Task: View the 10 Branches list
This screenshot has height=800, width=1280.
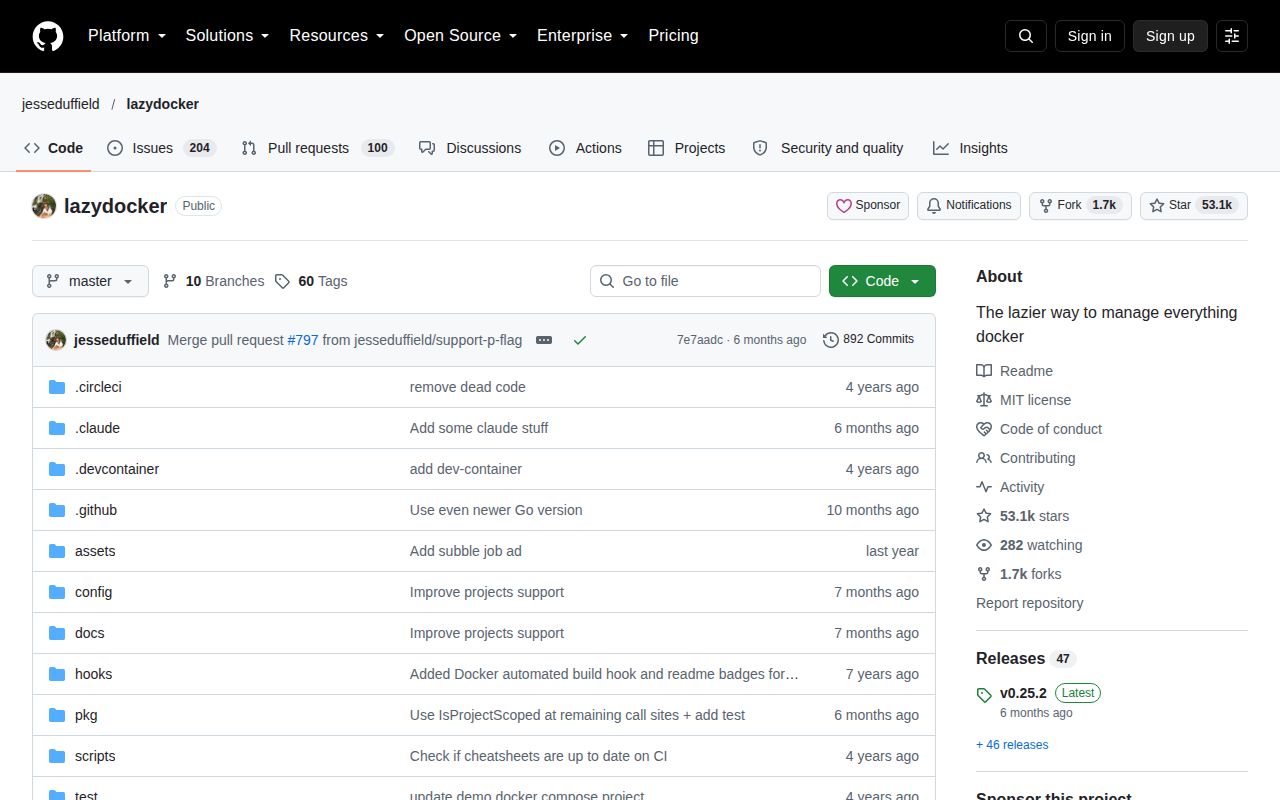Action: (213, 281)
